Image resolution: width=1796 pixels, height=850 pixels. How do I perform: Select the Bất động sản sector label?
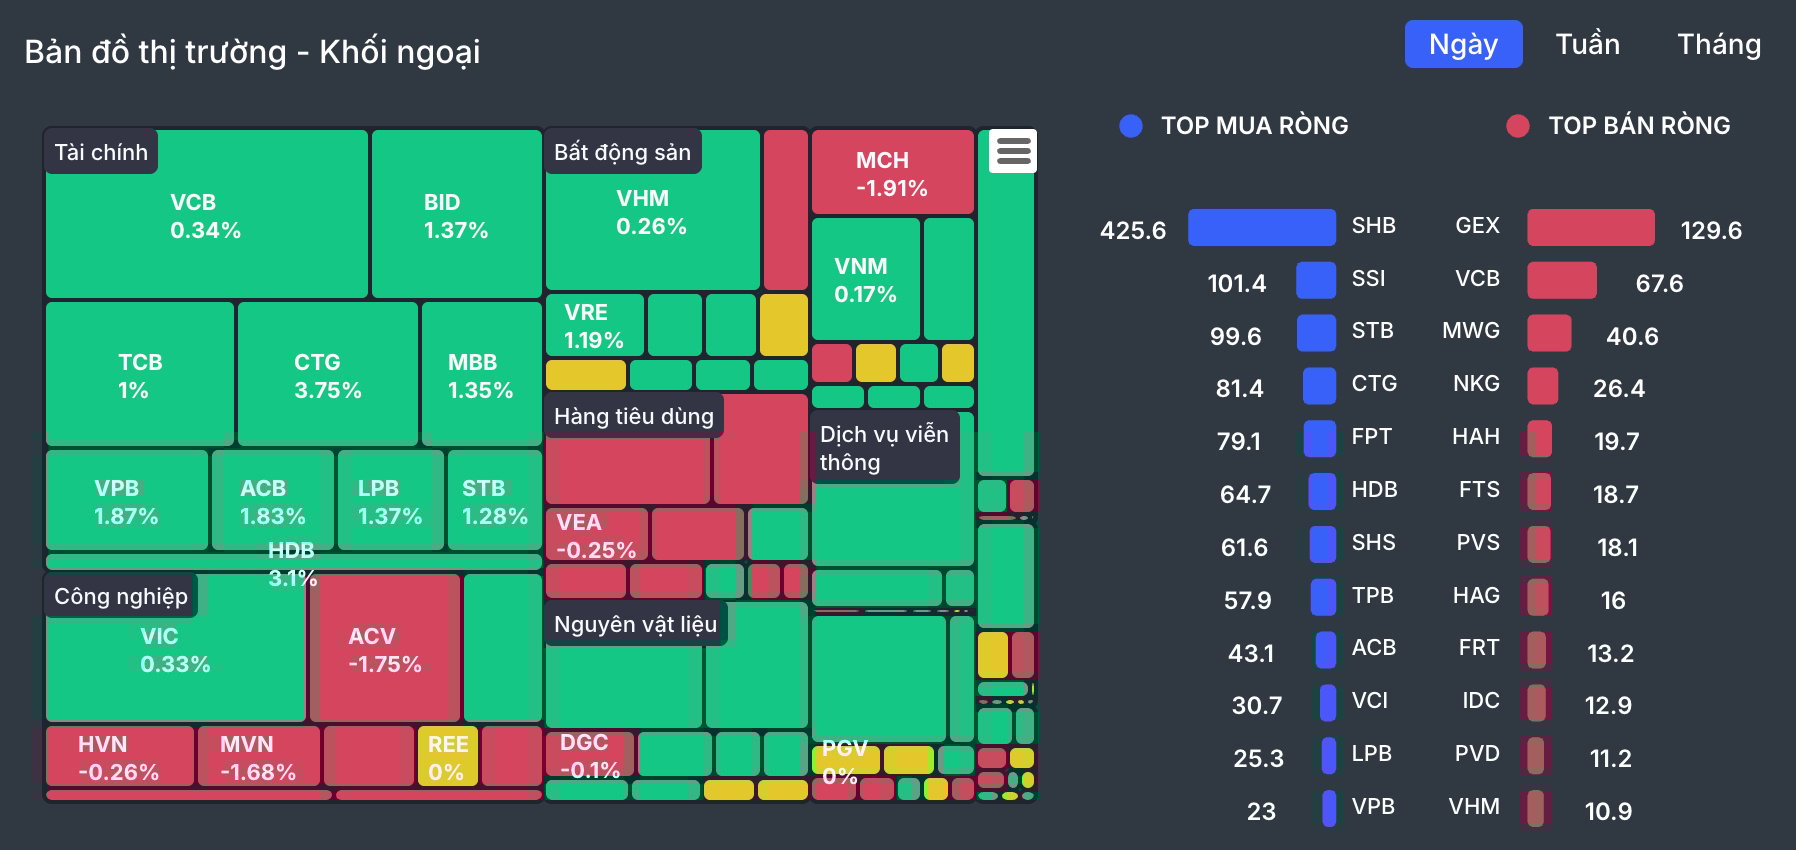pos(622,152)
